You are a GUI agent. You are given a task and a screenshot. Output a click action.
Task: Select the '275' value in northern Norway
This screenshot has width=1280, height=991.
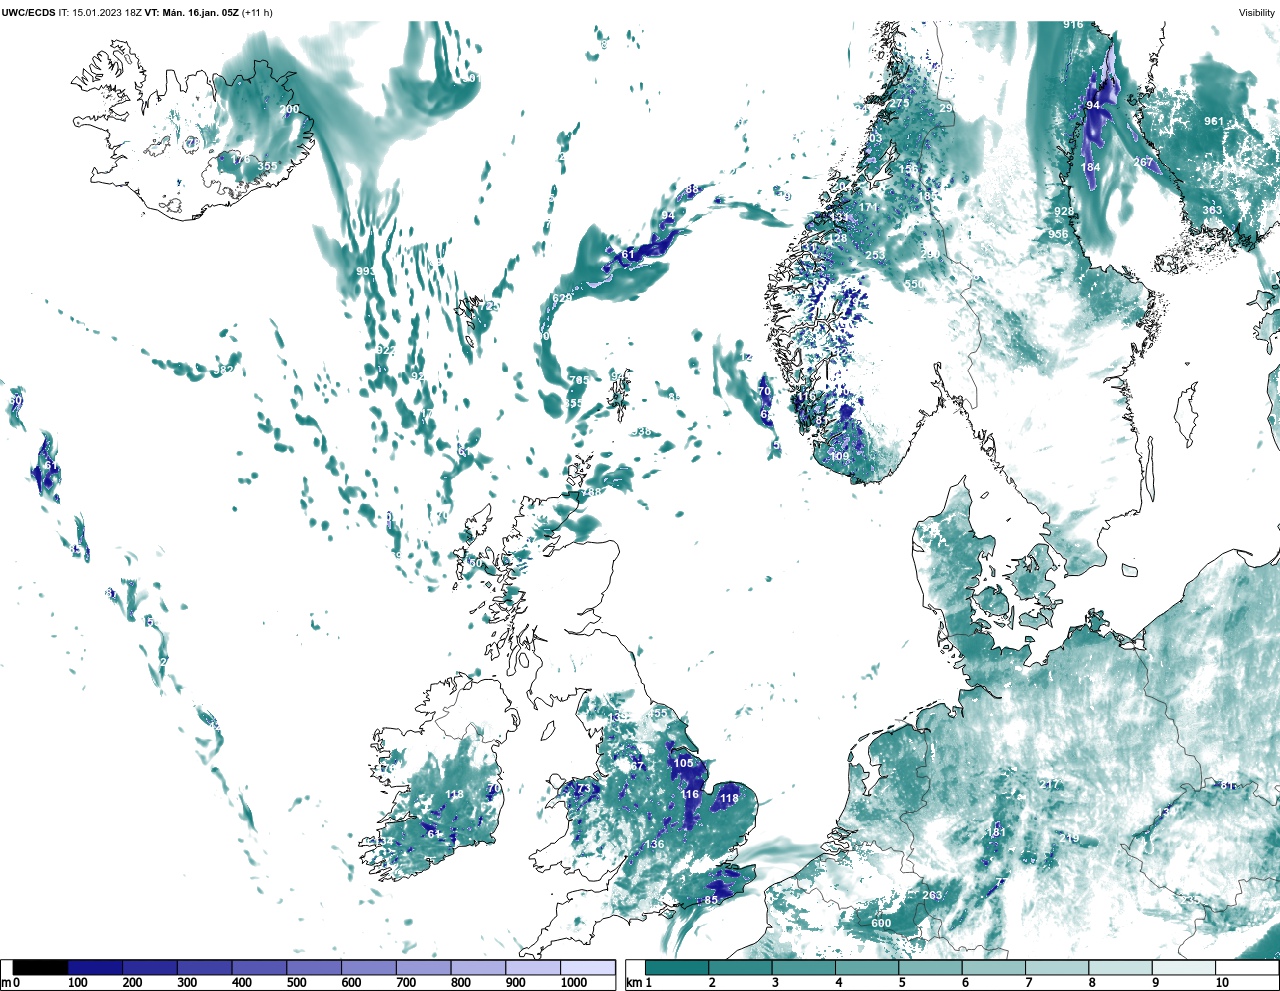(900, 103)
